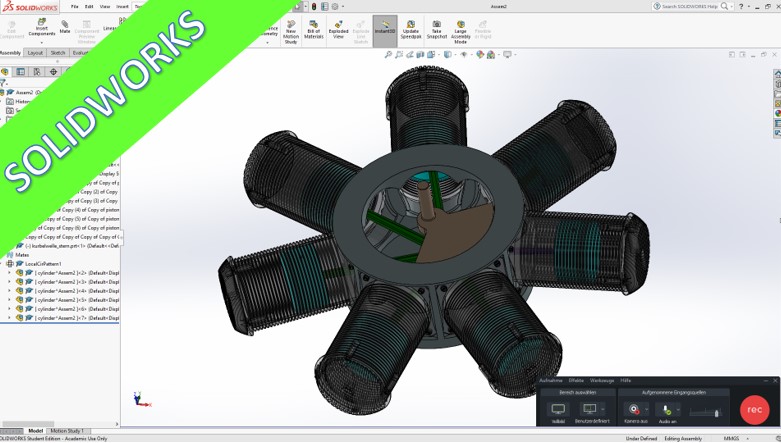The width and height of the screenshot is (781, 443).
Task: Open the Edit menu
Action: click(x=89, y=6)
